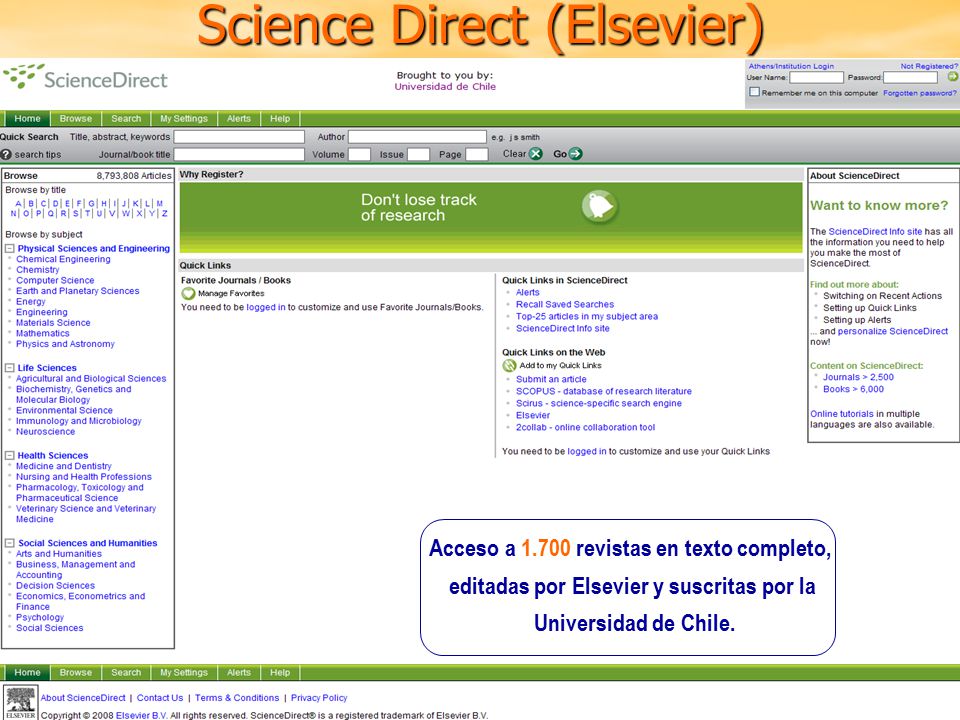The width and height of the screenshot is (960, 720).
Task: Open SCOPUS database of research literature
Action: point(604,391)
